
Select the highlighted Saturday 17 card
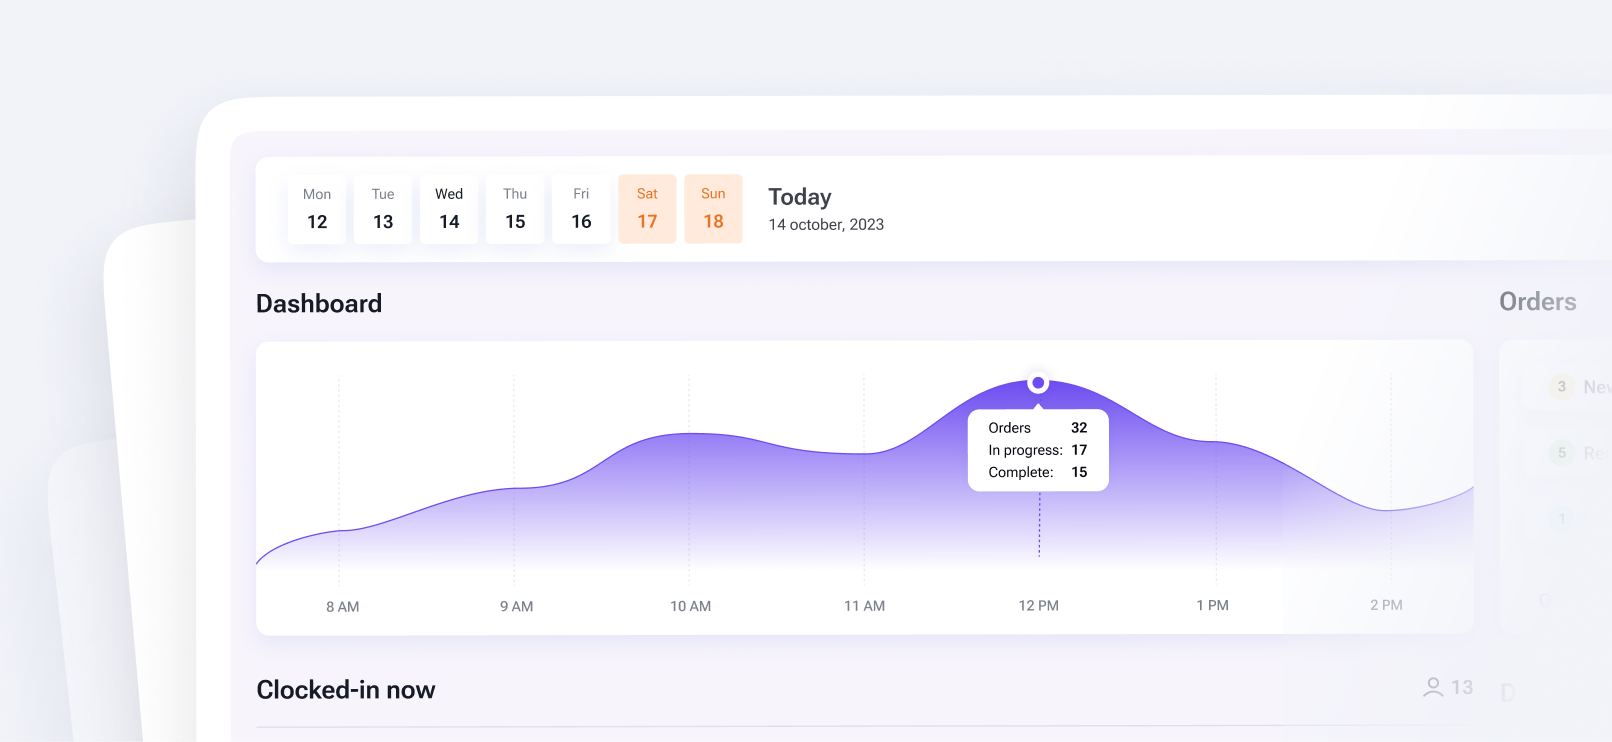(647, 209)
